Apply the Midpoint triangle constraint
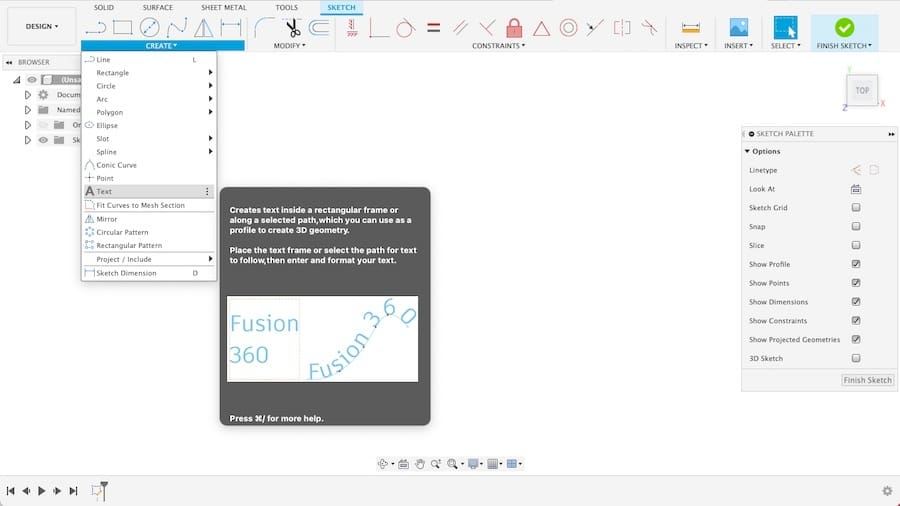This screenshot has width=900, height=506. point(541,28)
